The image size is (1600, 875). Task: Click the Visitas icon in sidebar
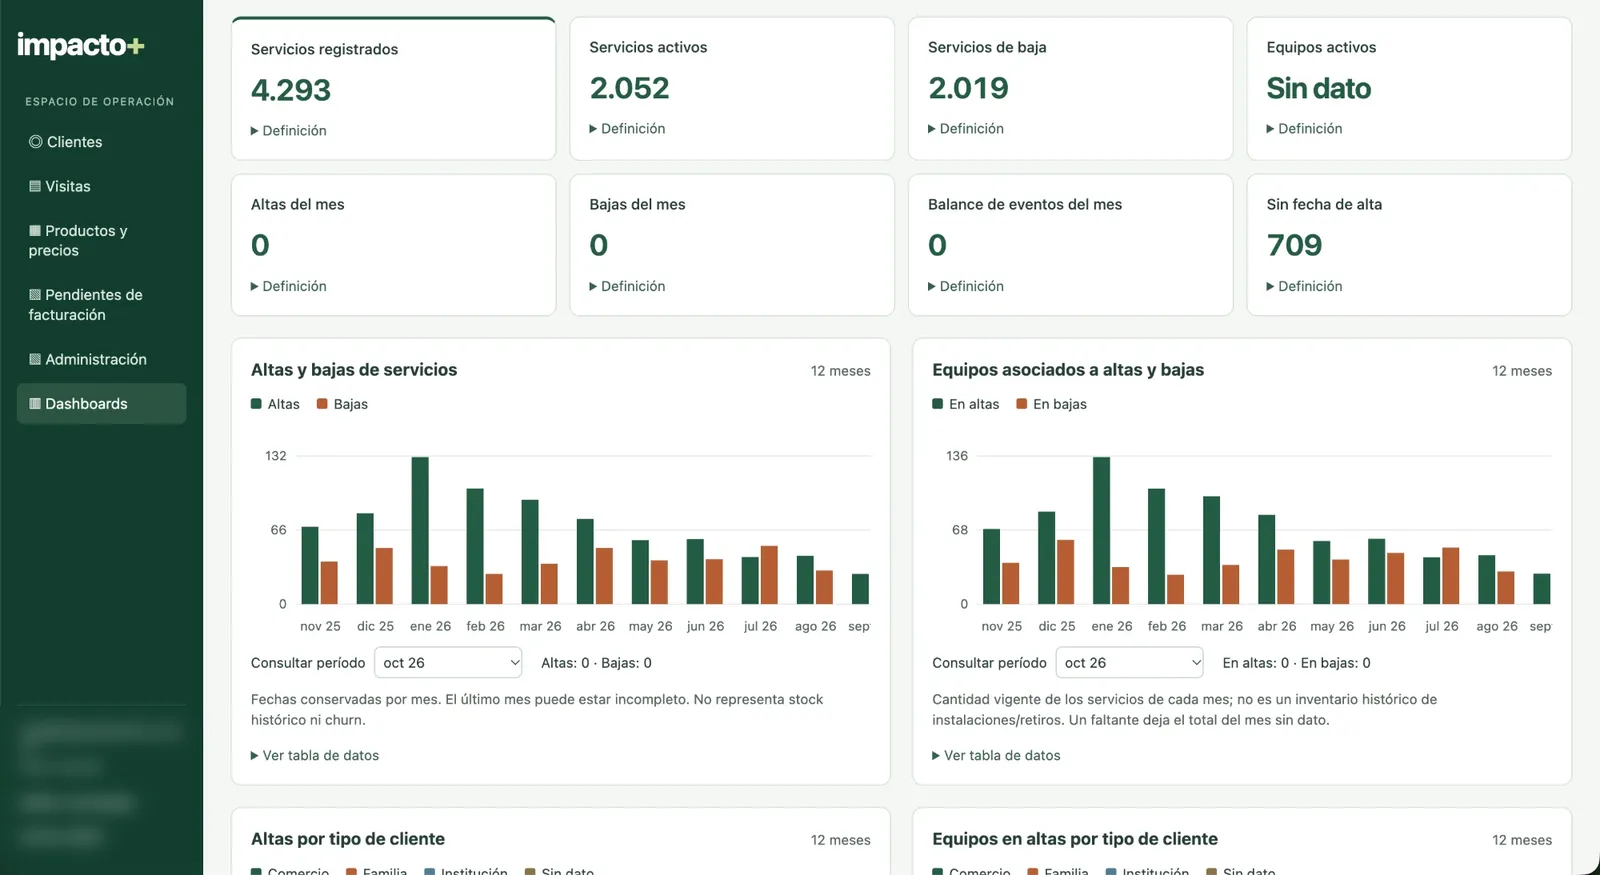tap(35, 186)
